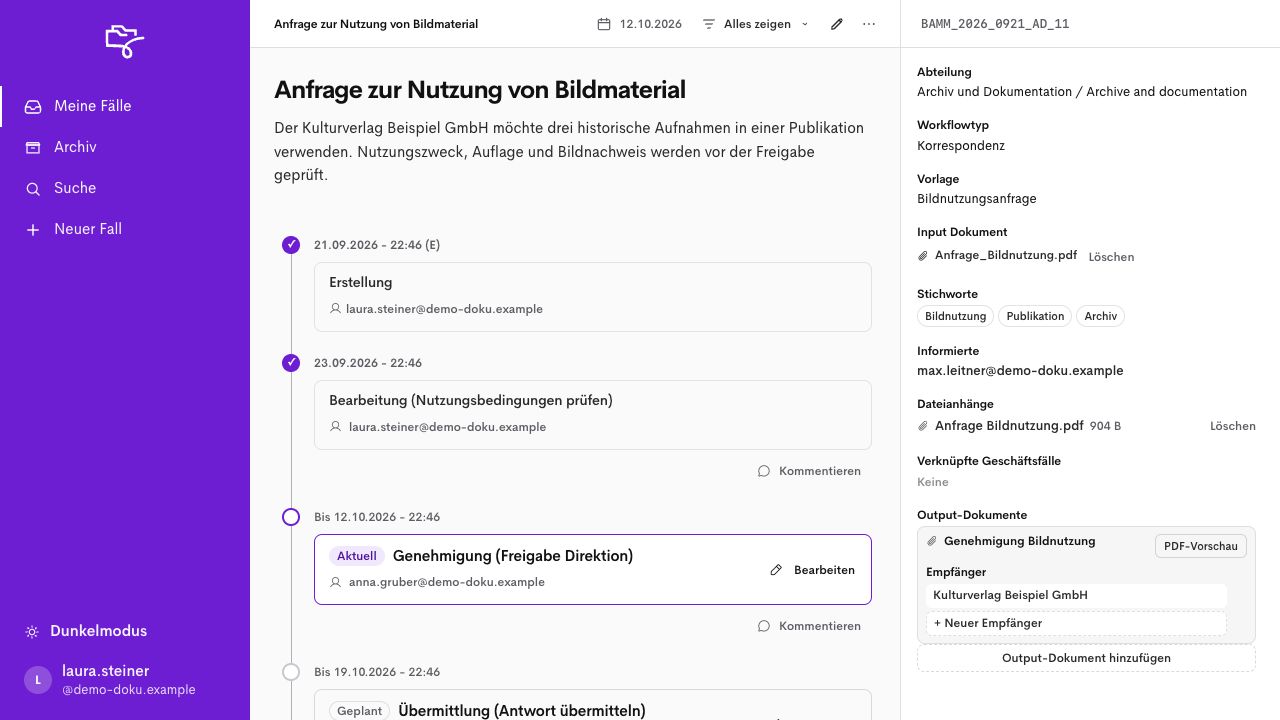
Task: Click Output-Dokument hinzufügen
Action: (1086, 658)
